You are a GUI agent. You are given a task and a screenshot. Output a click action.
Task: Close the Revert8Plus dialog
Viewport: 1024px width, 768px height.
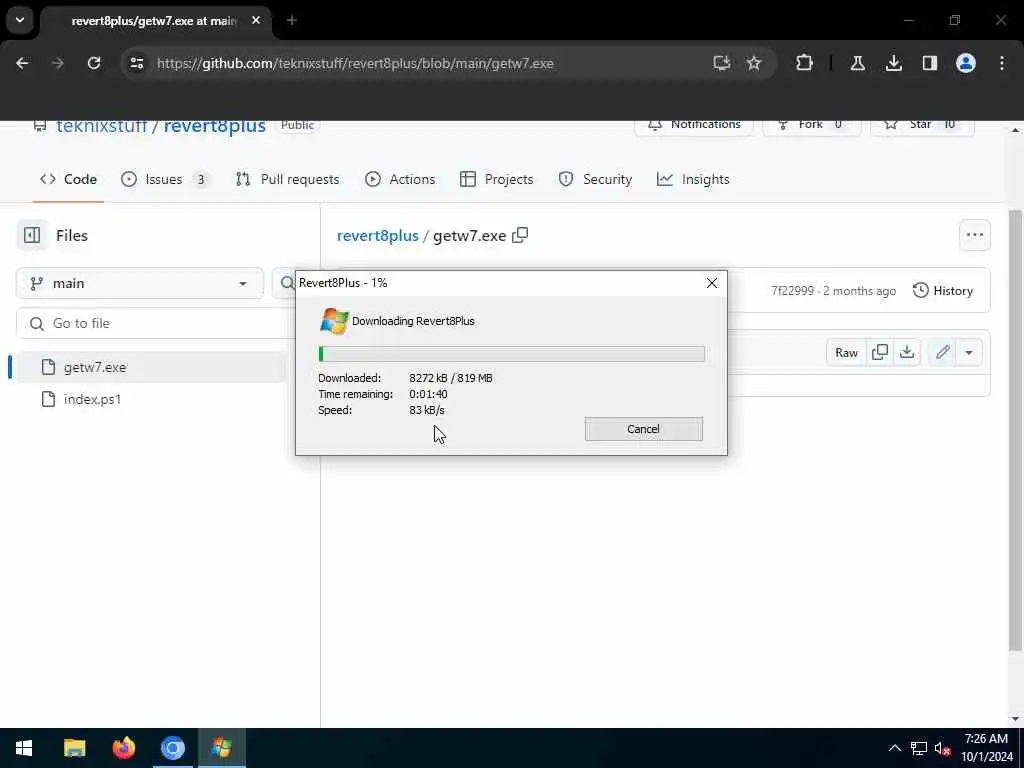(712, 283)
